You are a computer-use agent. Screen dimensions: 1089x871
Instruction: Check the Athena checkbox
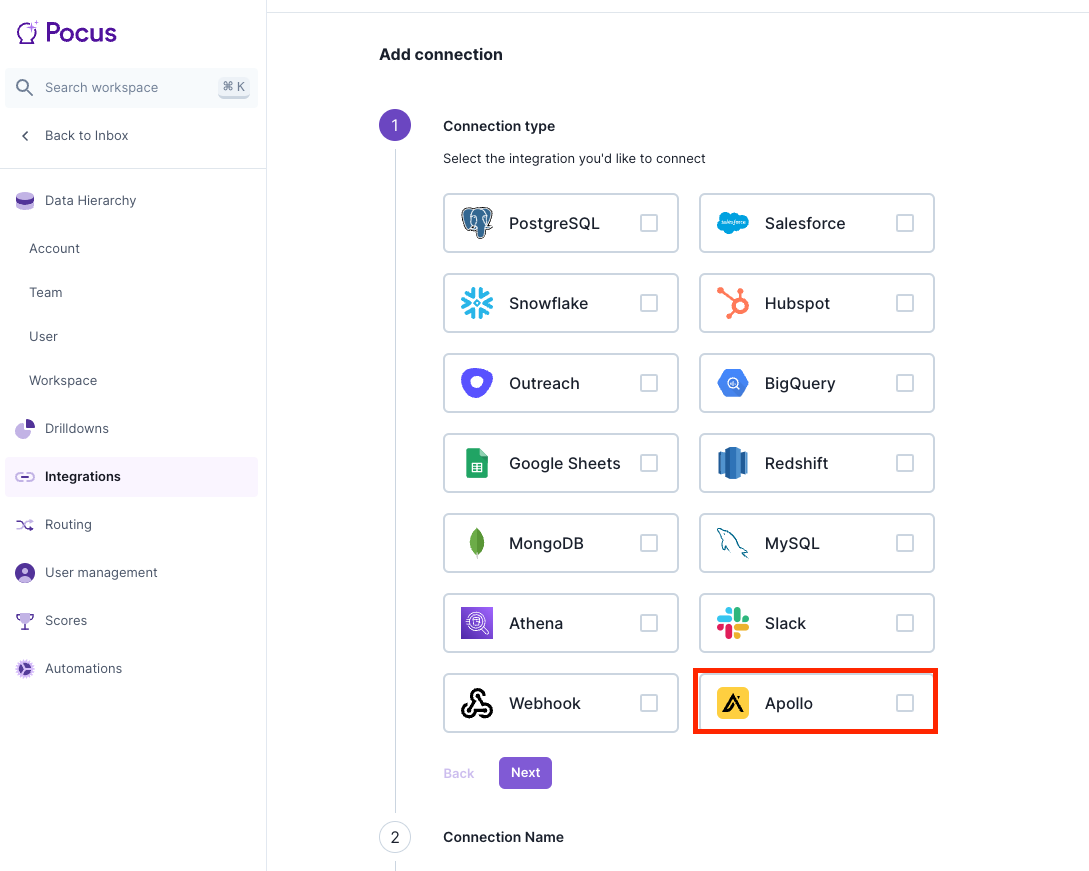point(649,623)
